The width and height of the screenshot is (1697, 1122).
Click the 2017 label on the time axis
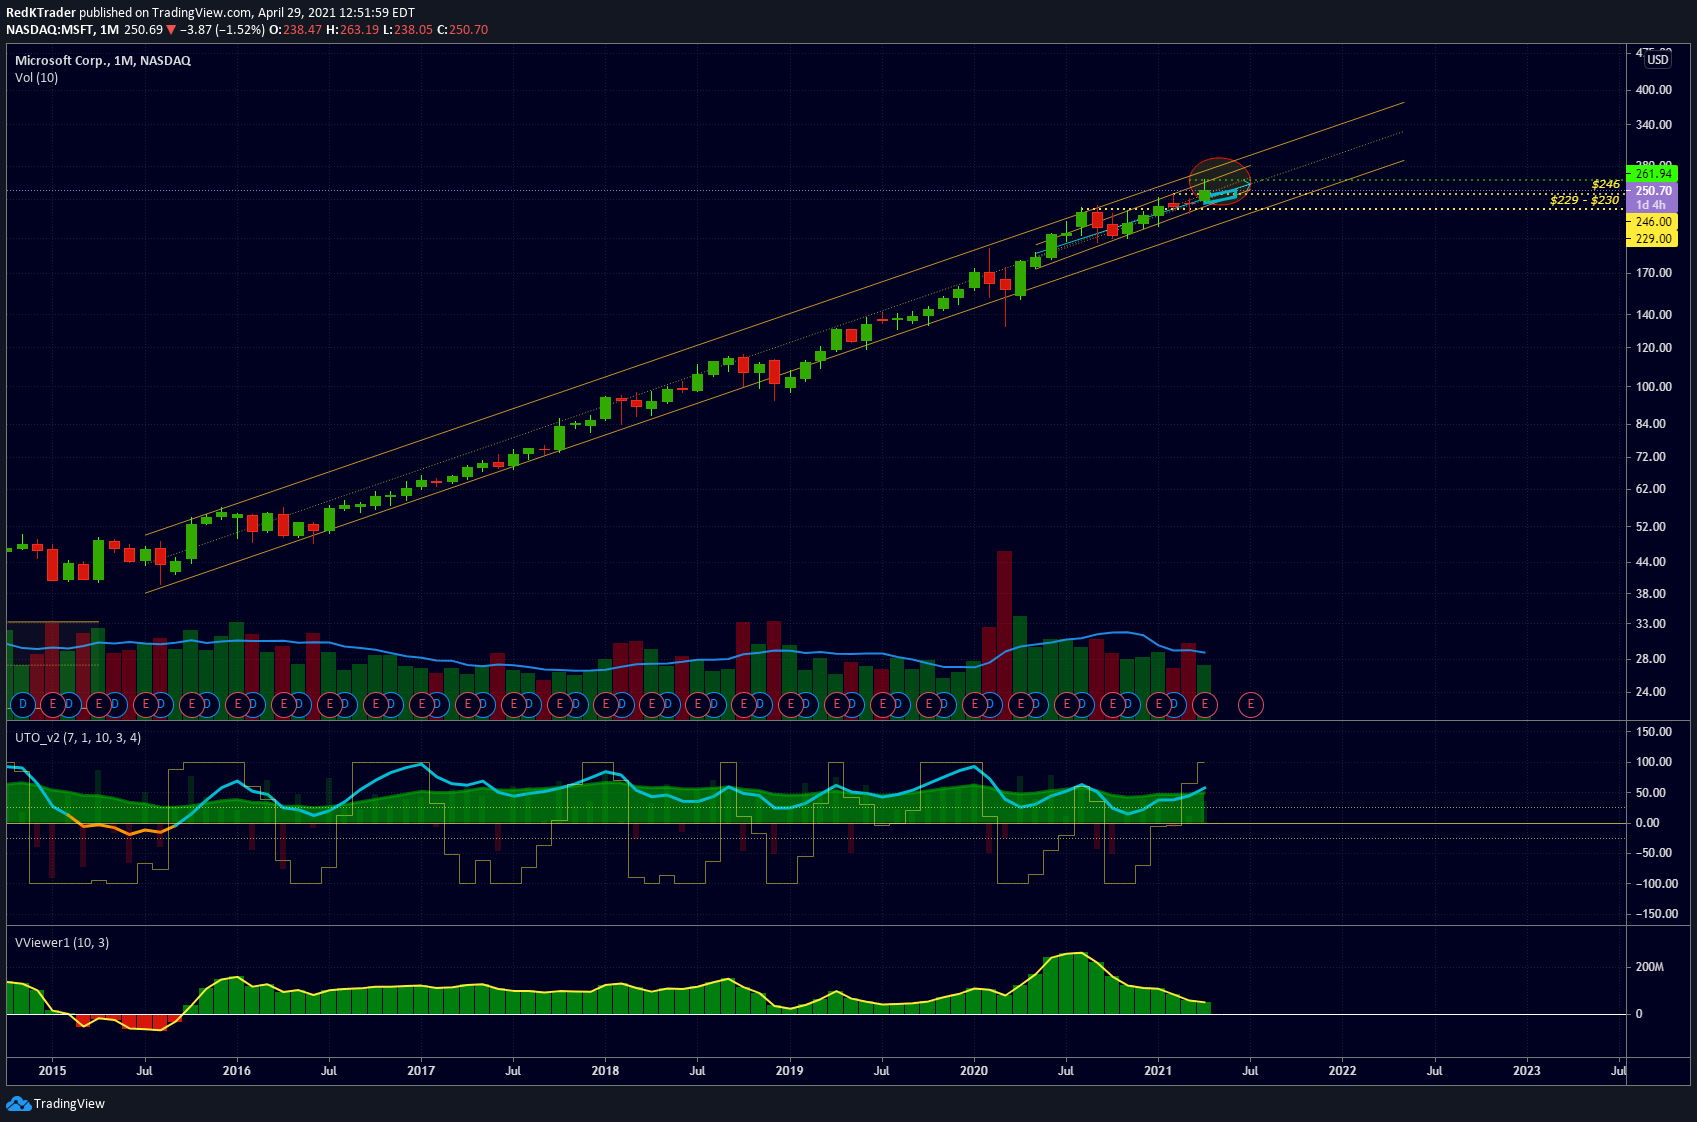(421, 1071)
